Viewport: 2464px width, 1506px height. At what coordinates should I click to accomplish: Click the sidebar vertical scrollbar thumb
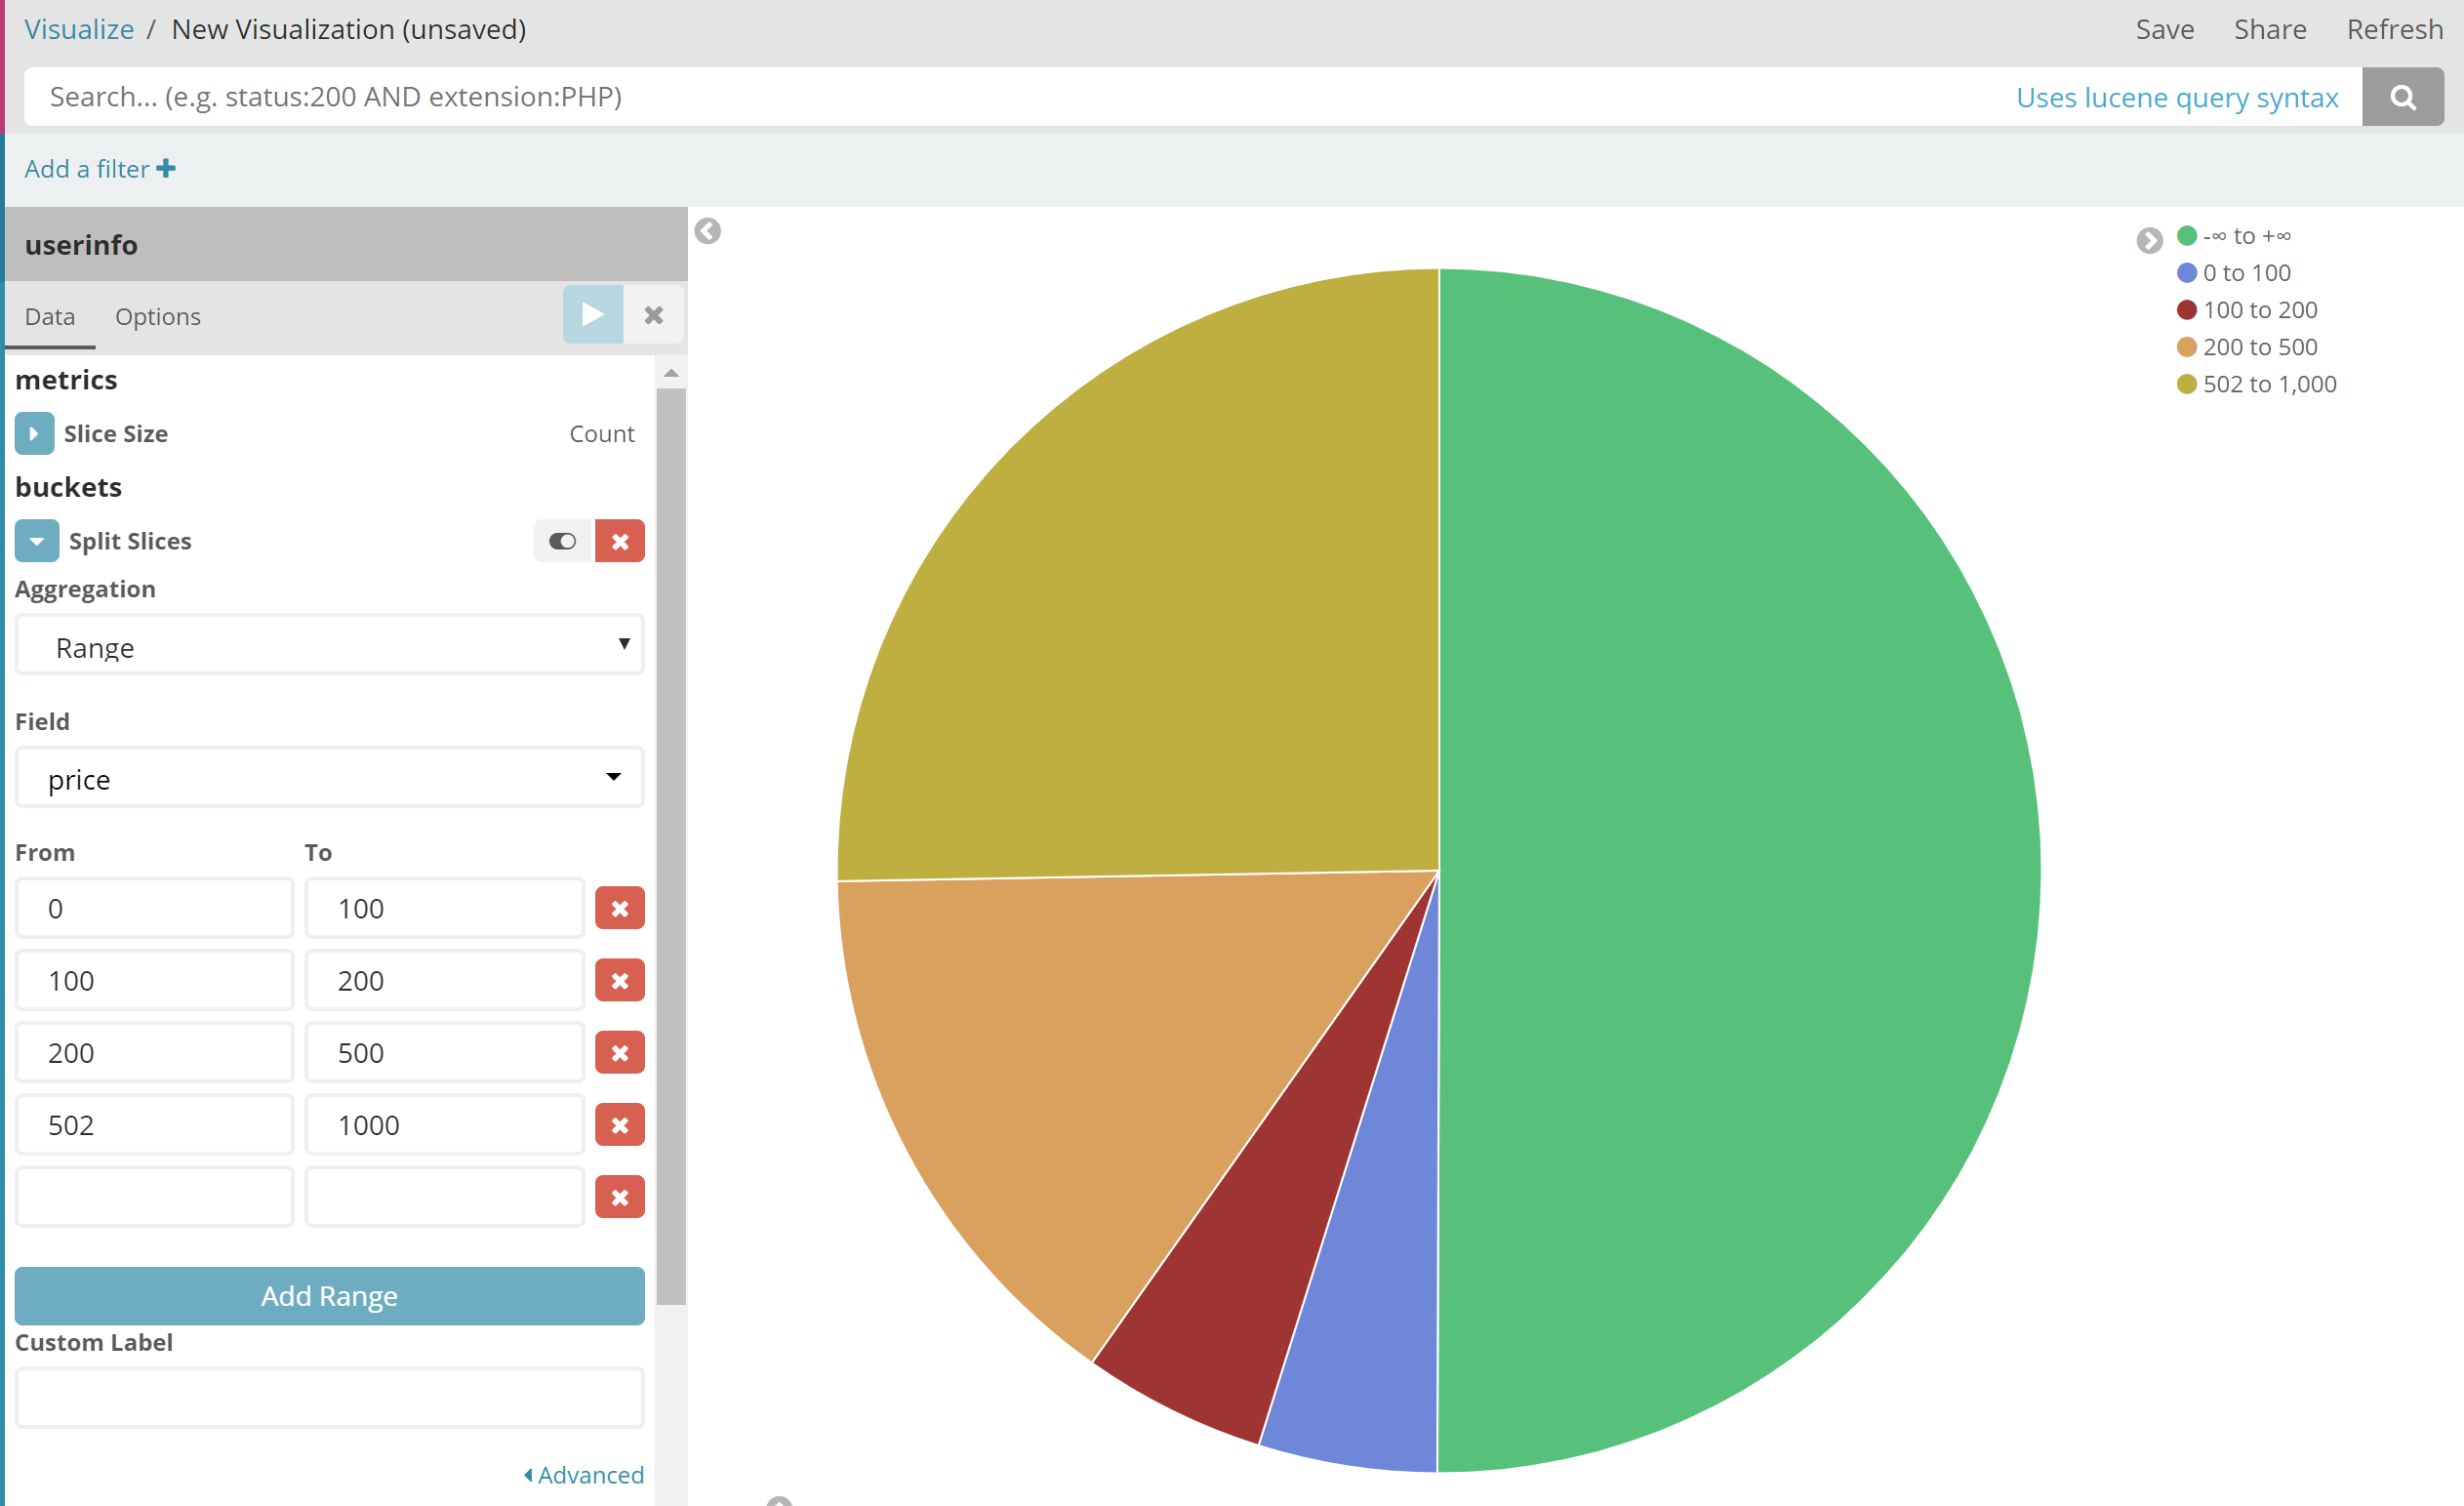click(671, 846)
